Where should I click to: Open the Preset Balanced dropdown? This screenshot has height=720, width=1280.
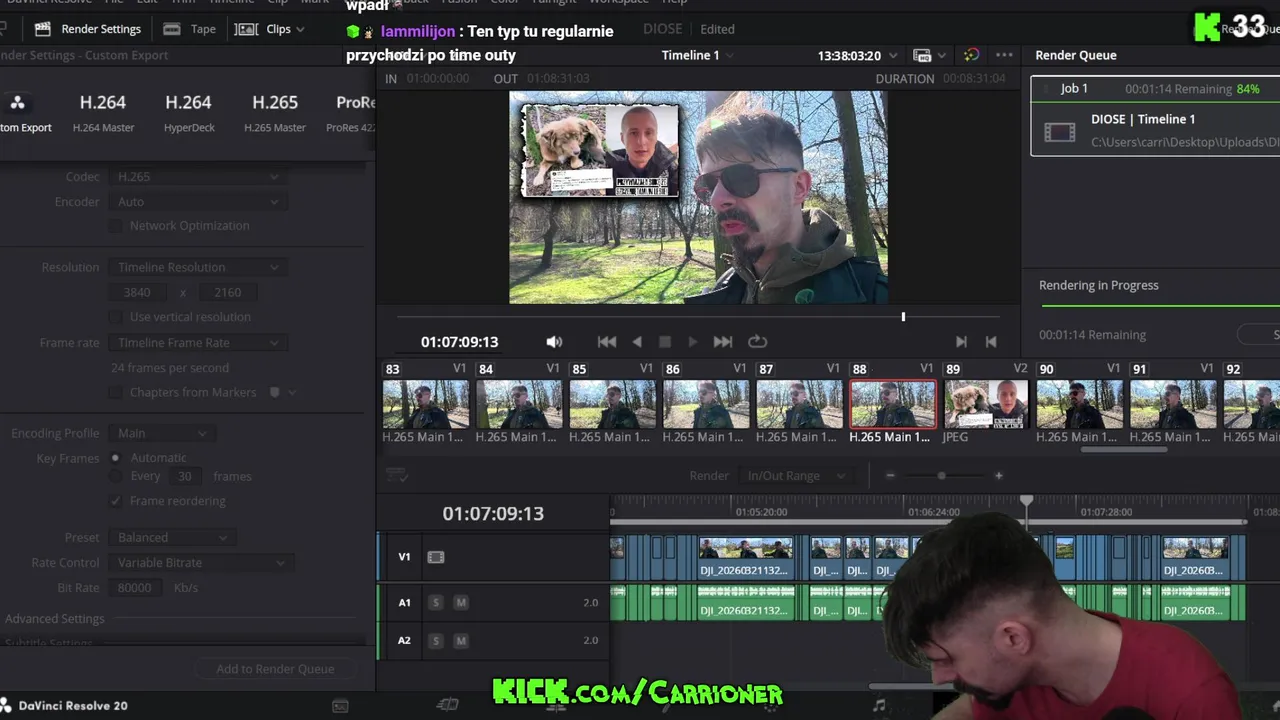click(171, 538)
